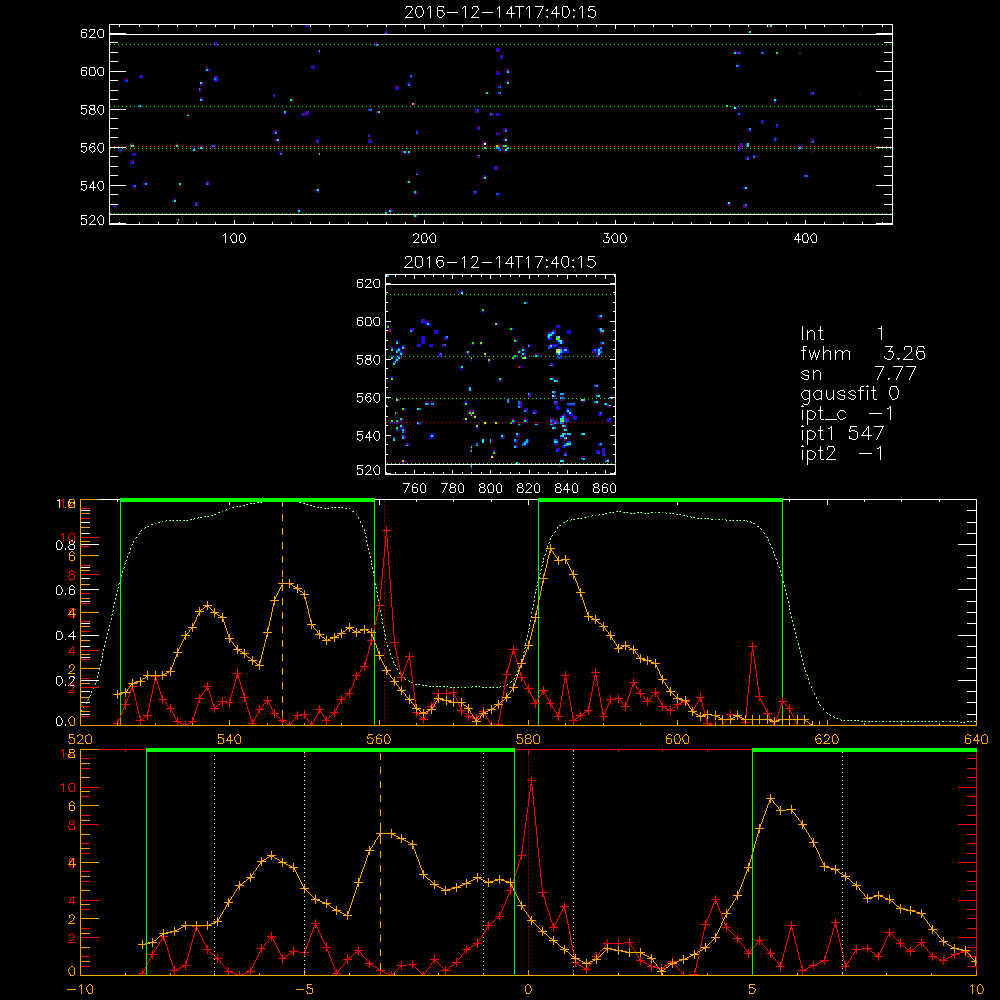Click orange x-axis label 540 on the profile plot

(x=229, y=739)
